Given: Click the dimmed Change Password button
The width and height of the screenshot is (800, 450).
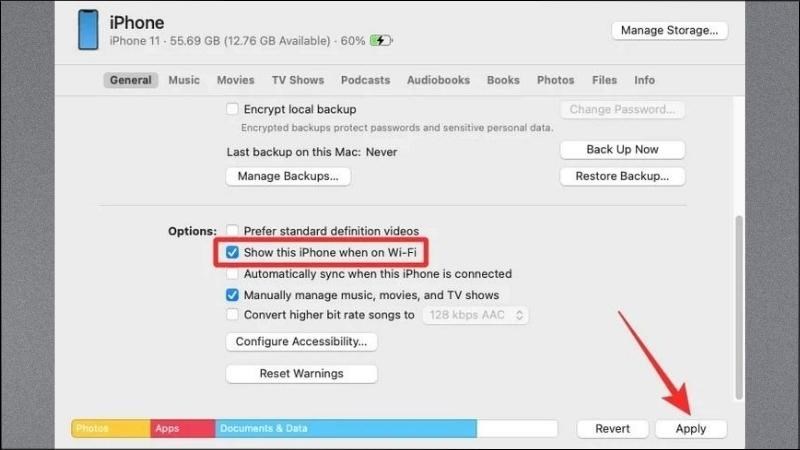Looking at the screenshot, I should 622,110.
